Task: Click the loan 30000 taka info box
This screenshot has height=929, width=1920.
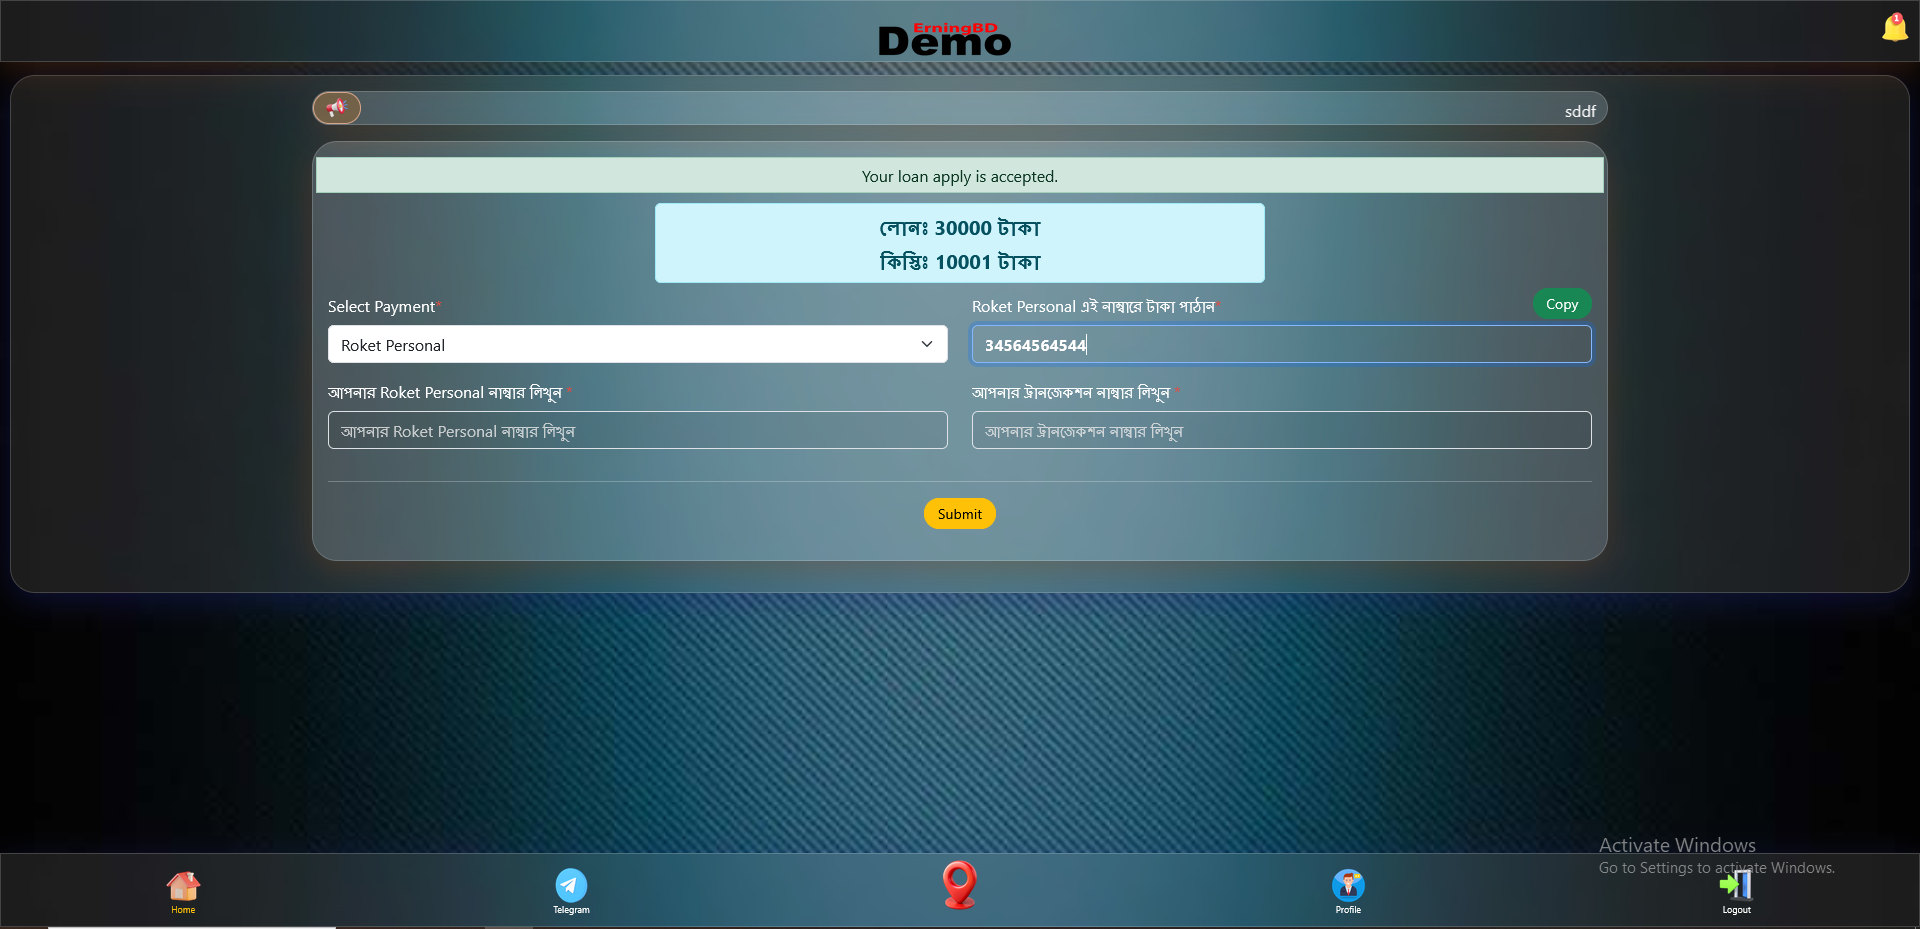Action: (959, 244)
